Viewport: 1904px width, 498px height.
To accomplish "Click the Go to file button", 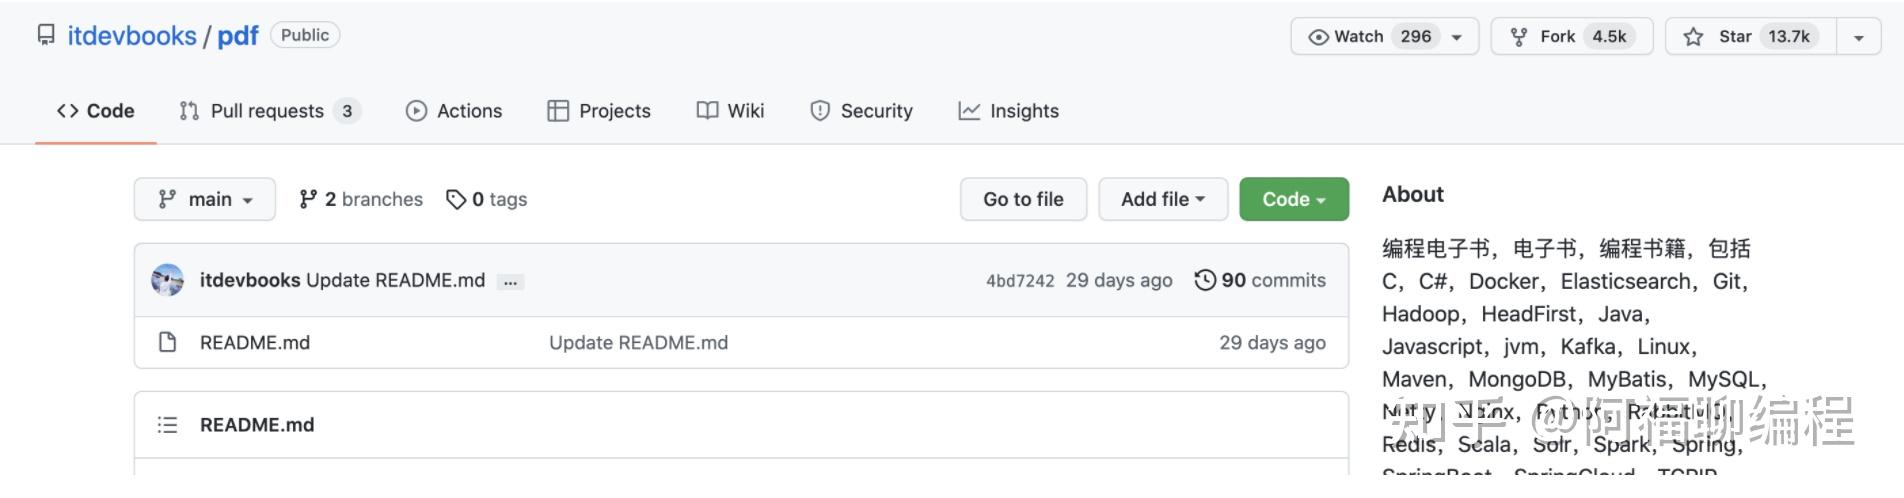I will point(1023,199).
